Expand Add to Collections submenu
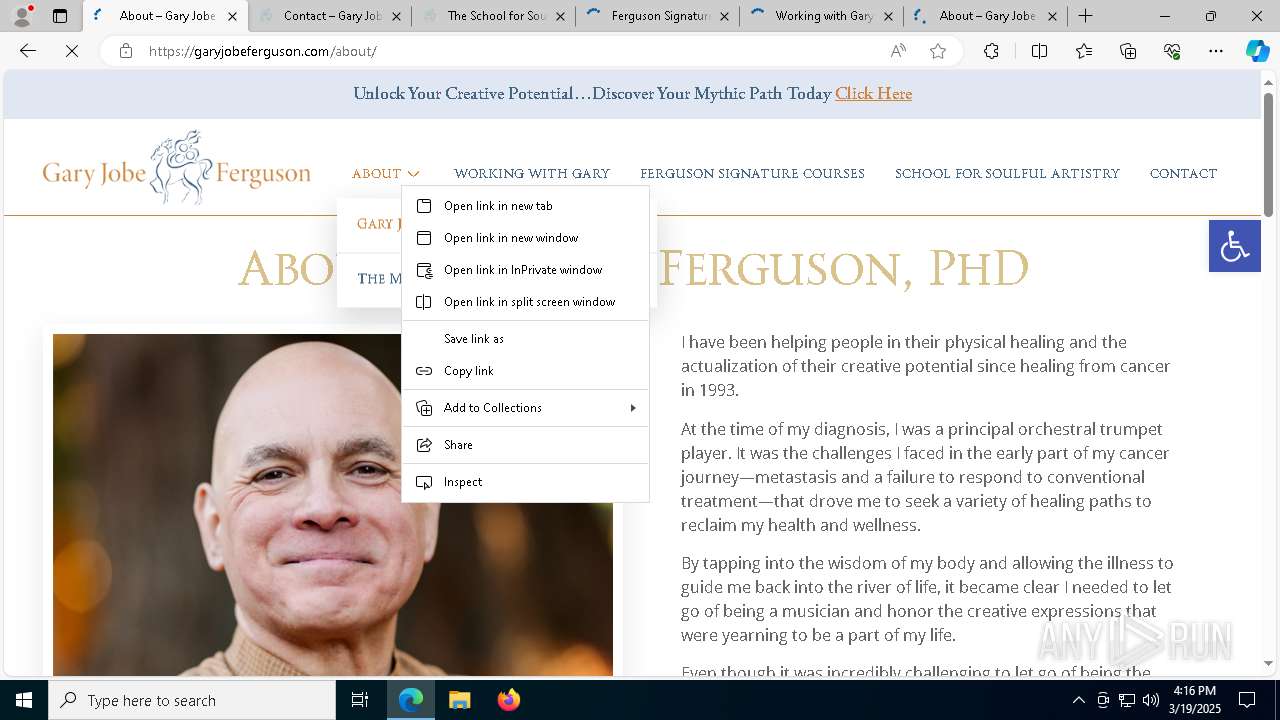Viewport: 1280px width, 720px height. pos(525,408)
